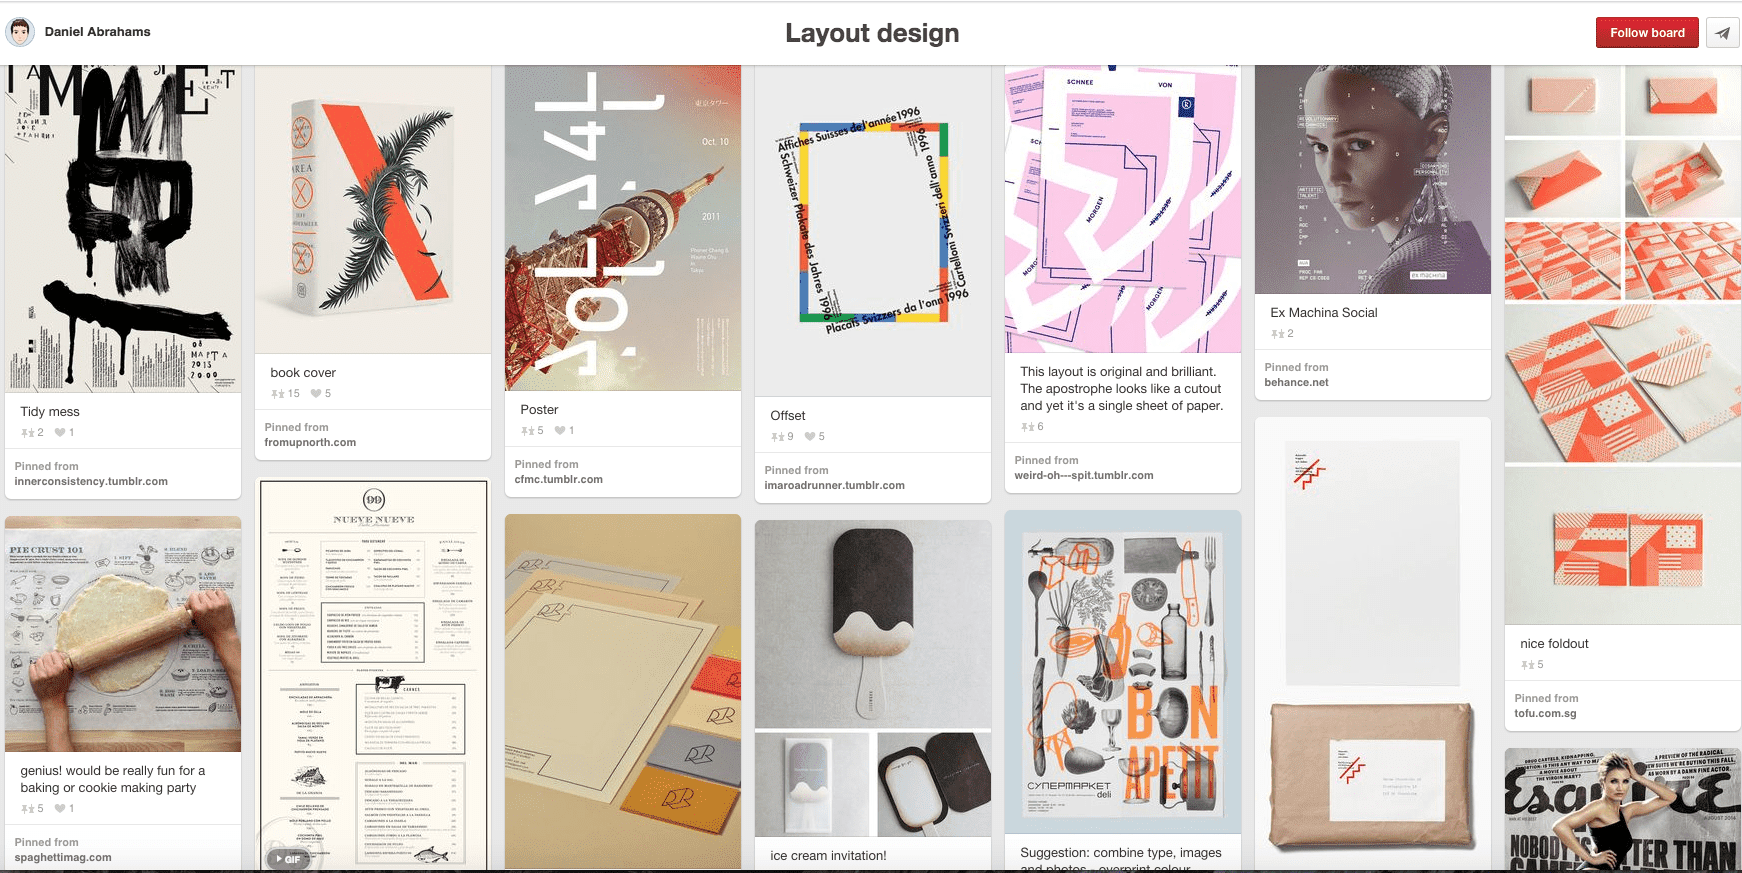Click the repin icon on the book cover pin

[x=278, y=394]
